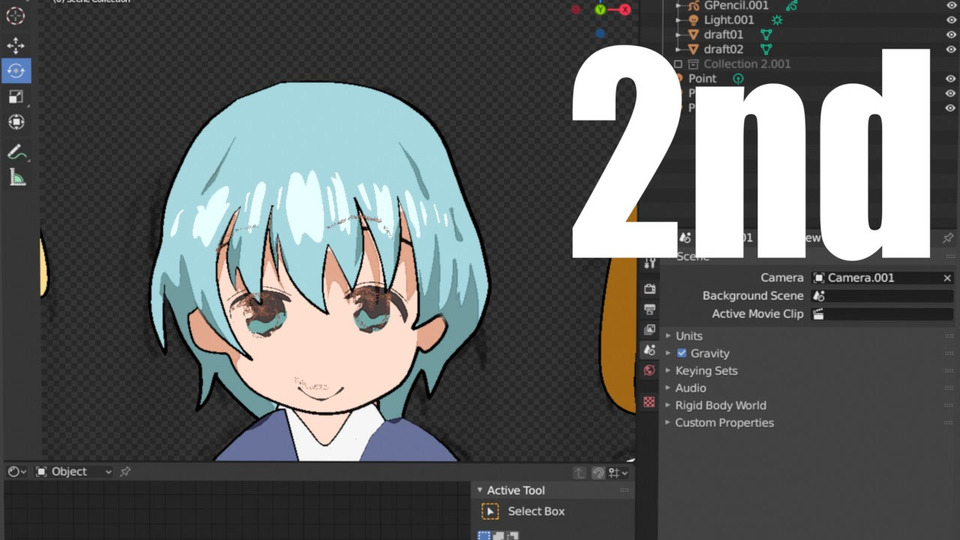Click the draft01 mesh data icon

(766, 35)
